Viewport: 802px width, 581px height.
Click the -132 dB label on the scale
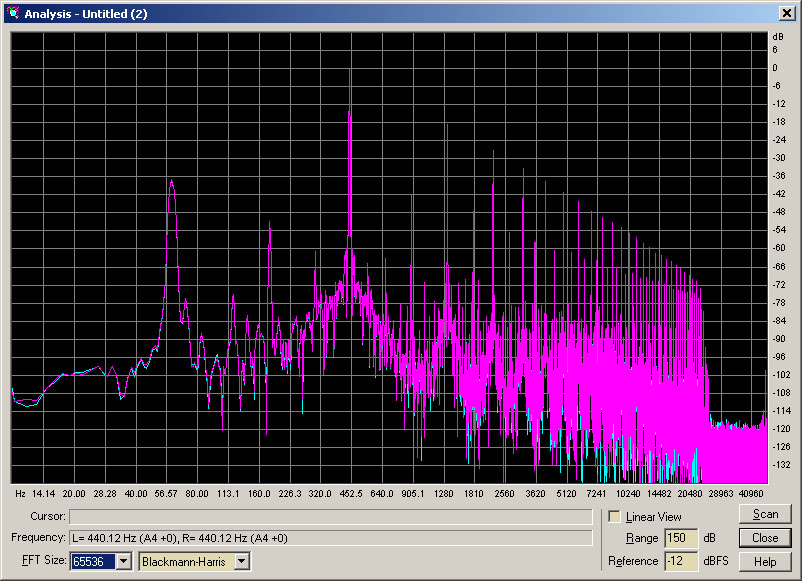779,464
